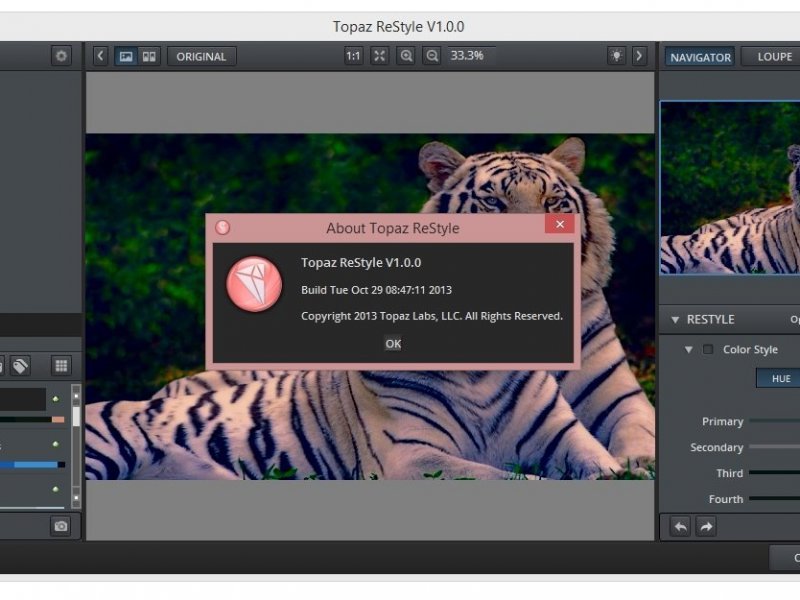Click OK in About dialog

393,344
